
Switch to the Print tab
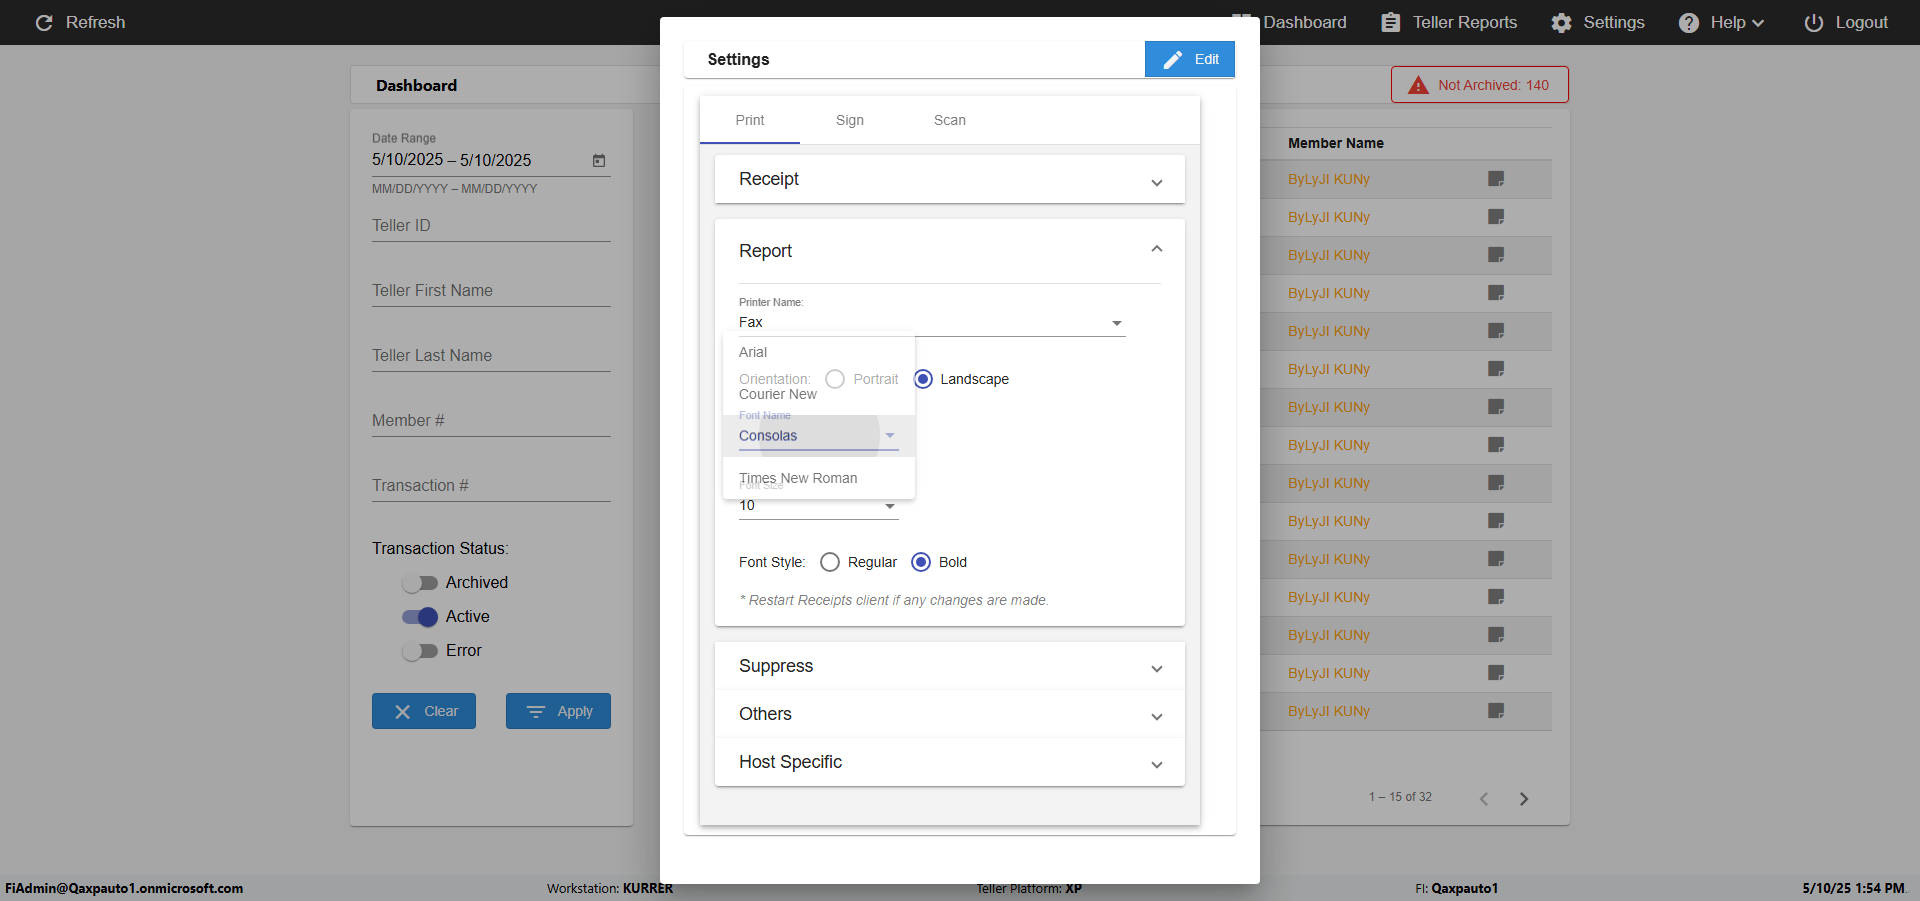tap(749, 120)
